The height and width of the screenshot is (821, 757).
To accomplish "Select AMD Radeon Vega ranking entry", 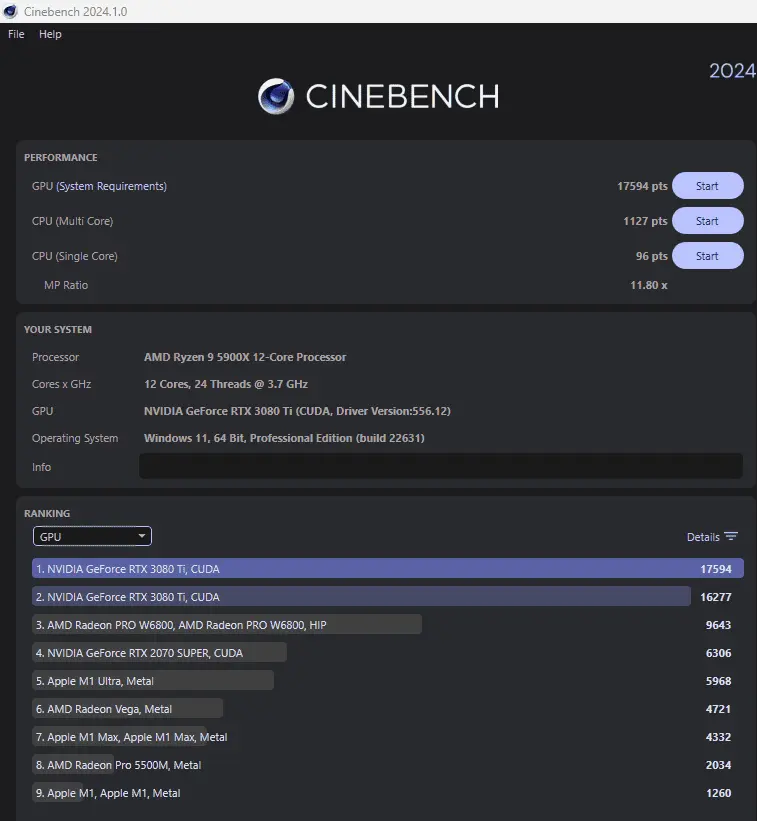I will pos(127,709).
